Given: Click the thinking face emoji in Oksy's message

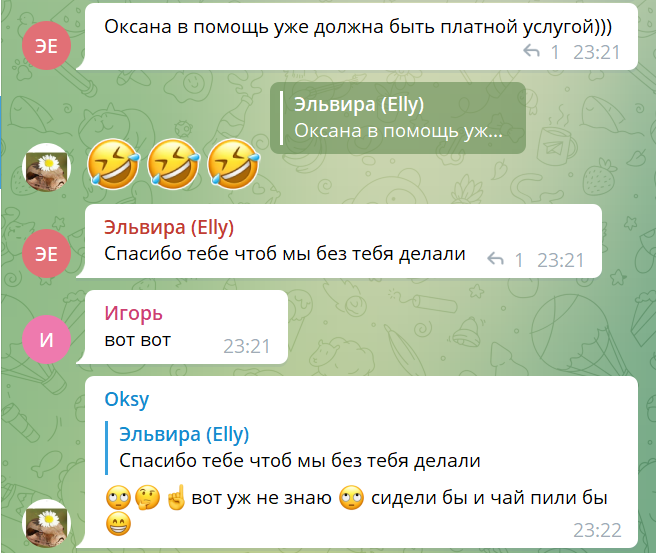Looking at the screenshot, I should click(148, 497).
